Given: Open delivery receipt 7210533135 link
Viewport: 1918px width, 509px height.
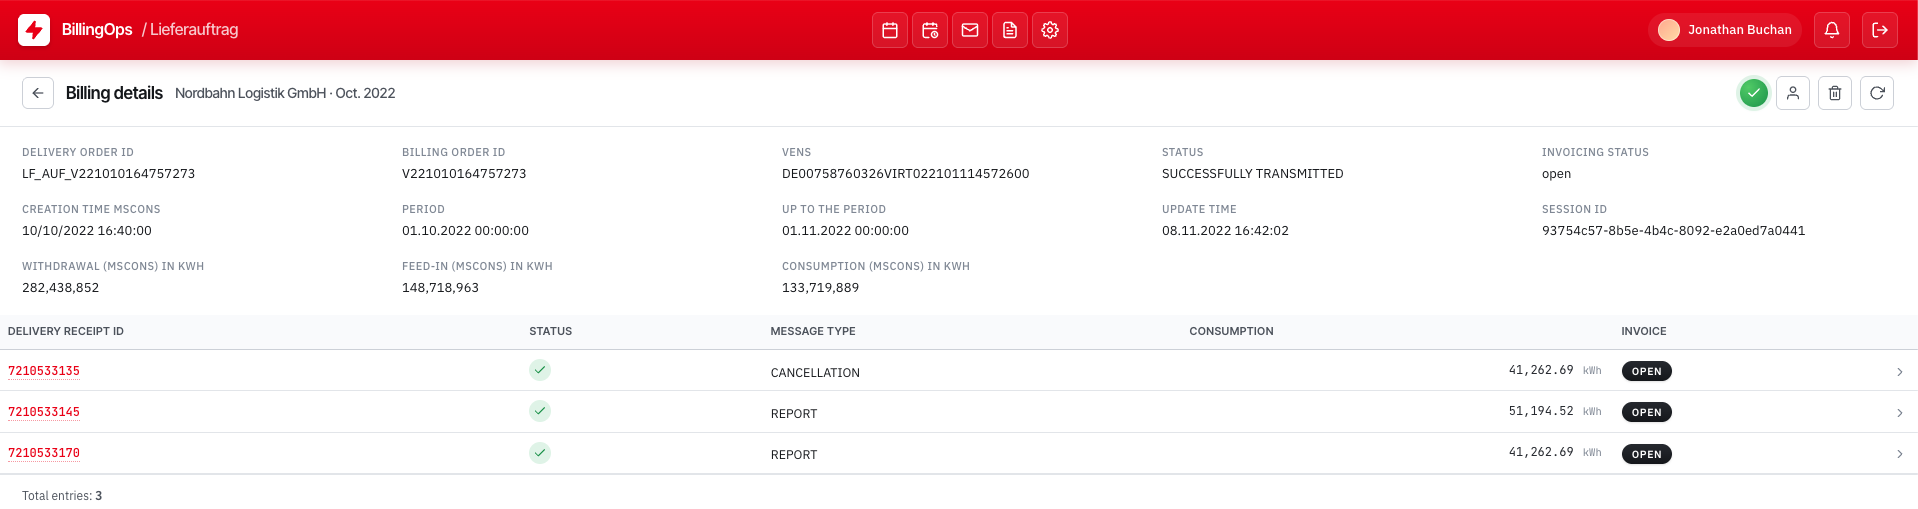Looking at the screenshot, I should 44,371.
